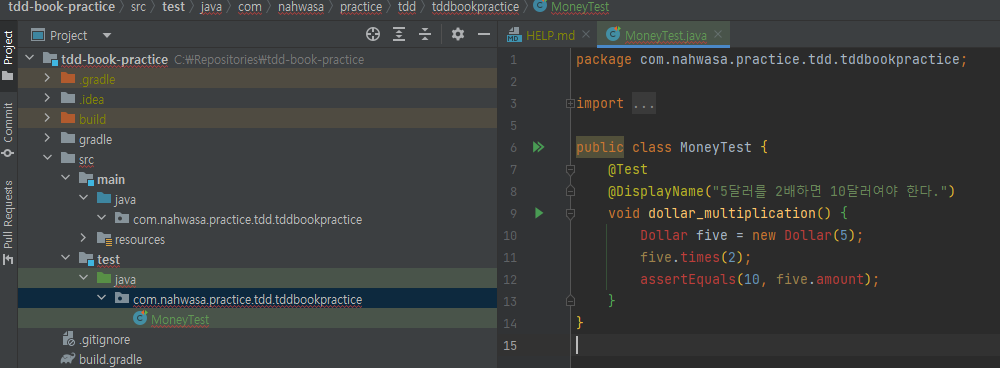
Task: Expand the resources folder
Action: pyautogui.click(x=83, y=239)
